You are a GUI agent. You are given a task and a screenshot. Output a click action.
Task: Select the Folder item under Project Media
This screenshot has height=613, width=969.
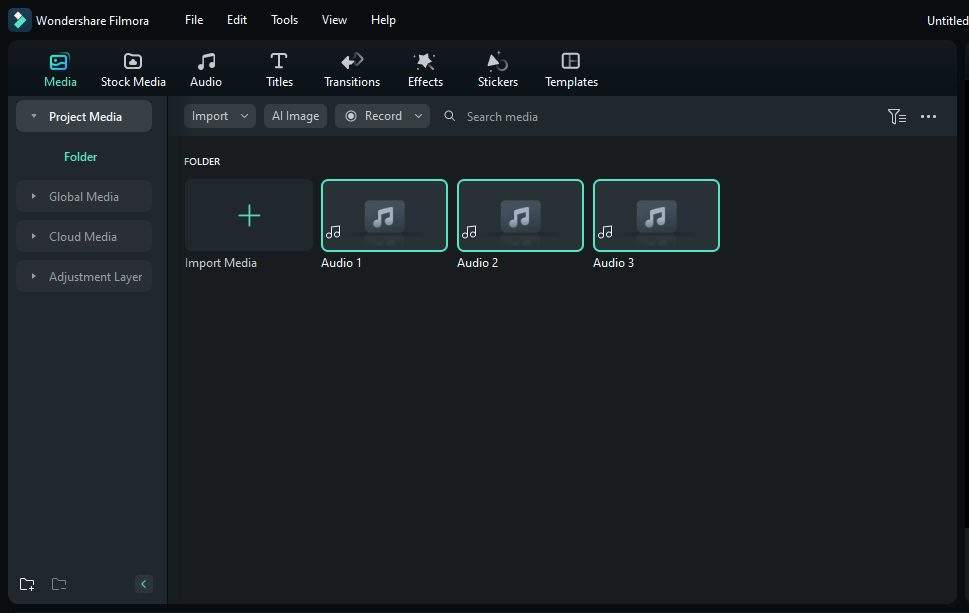[x=80, y=157]
